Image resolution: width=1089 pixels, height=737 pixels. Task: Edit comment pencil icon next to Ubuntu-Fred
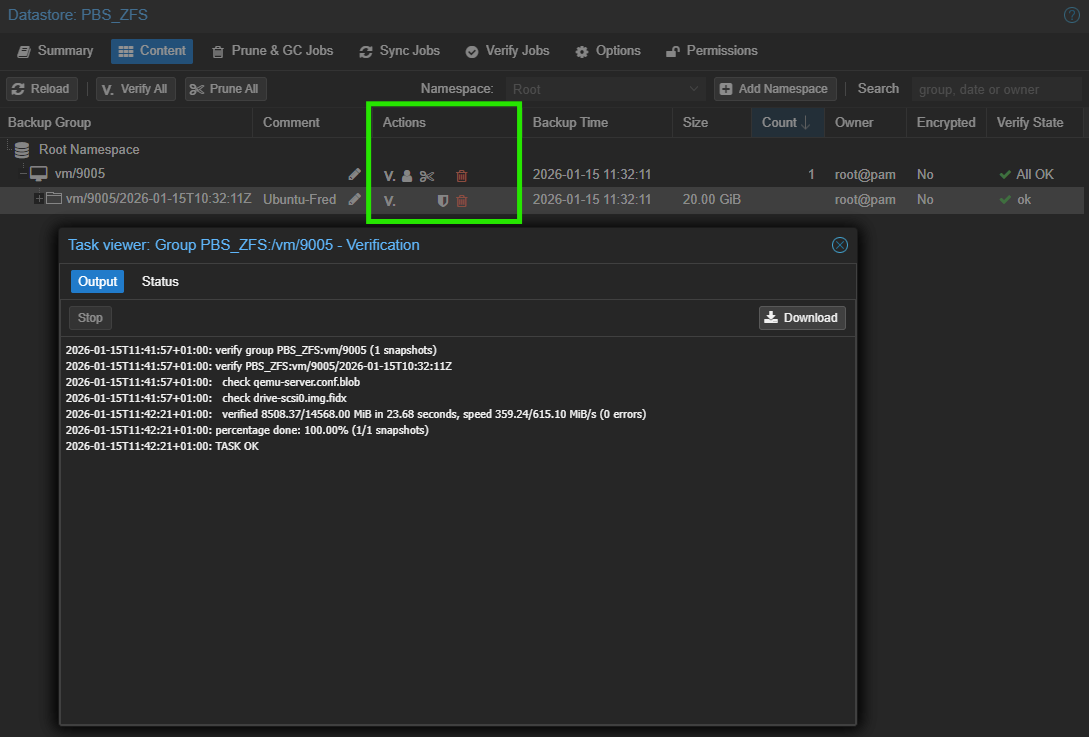pos(354,200)
